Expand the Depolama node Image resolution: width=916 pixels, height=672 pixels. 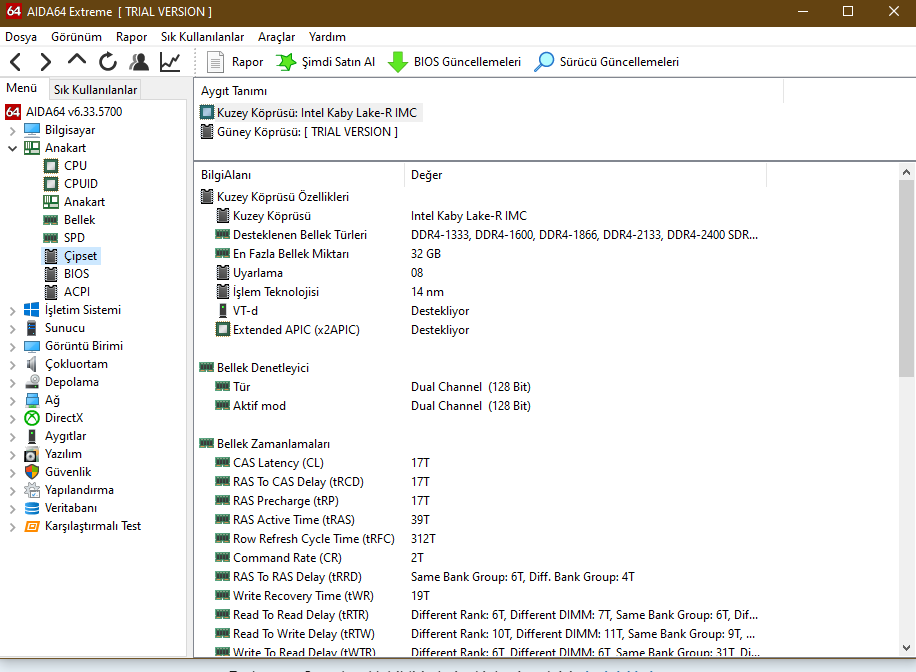[x=12, y=382]
